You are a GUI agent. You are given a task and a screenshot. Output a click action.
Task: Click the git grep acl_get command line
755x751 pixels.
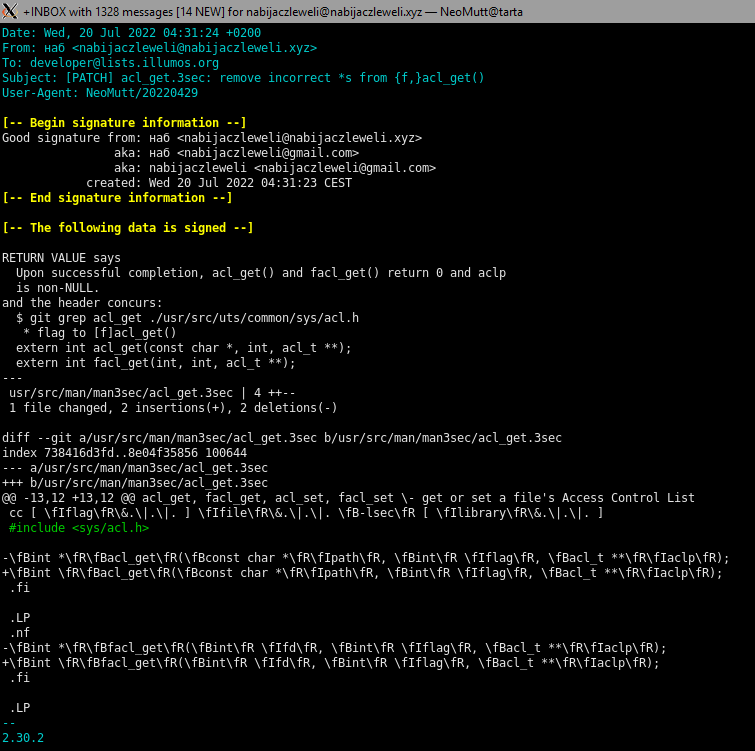[187, 318]
